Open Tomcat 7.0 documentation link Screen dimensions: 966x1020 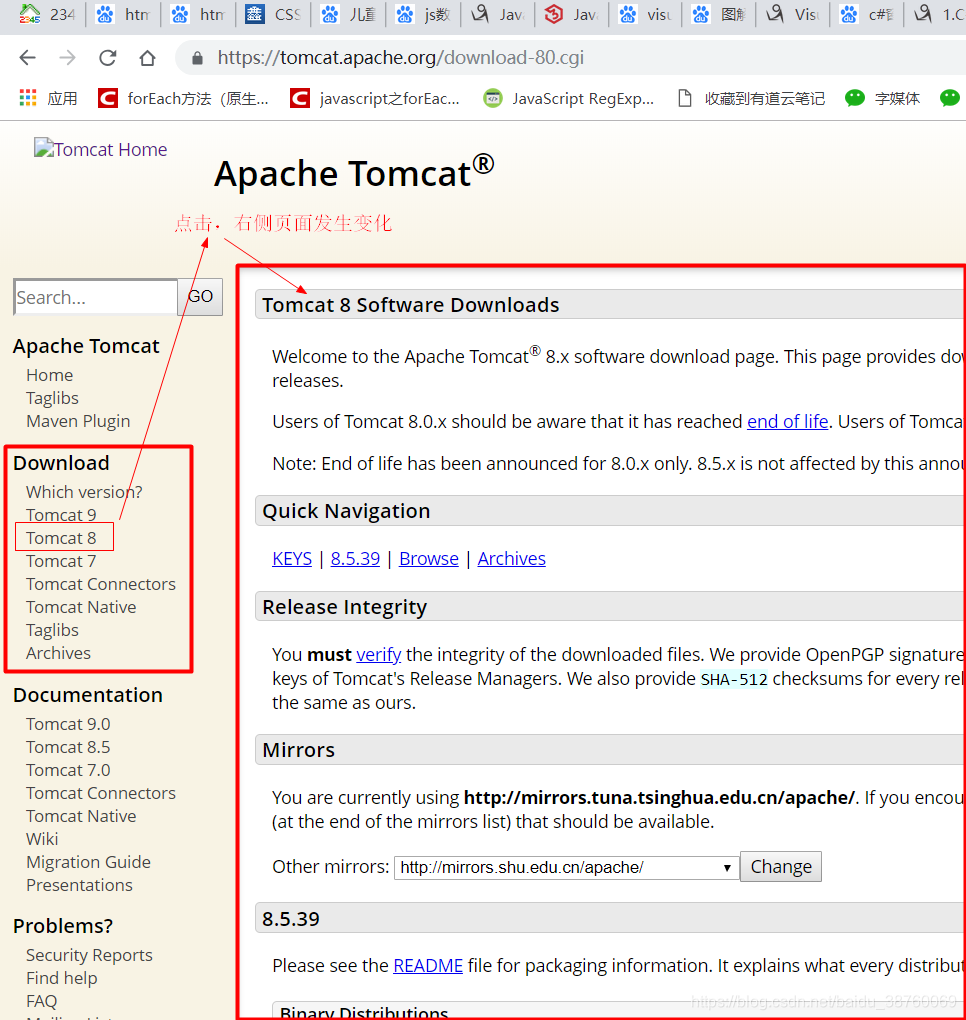coord(68,770)
